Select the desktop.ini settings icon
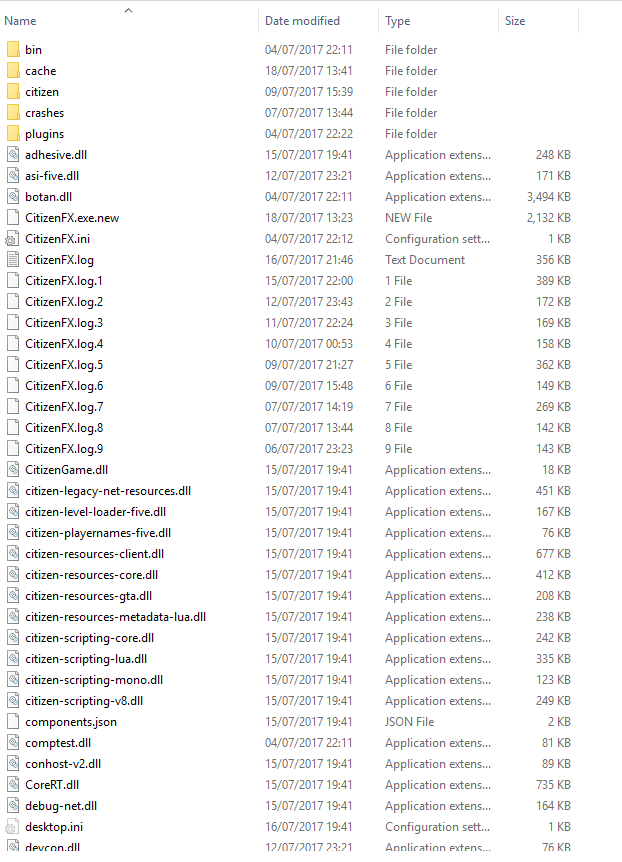Image resolution: width=622 pixels, height=862 pixels. pyautogui.click(x=12, y=826)
